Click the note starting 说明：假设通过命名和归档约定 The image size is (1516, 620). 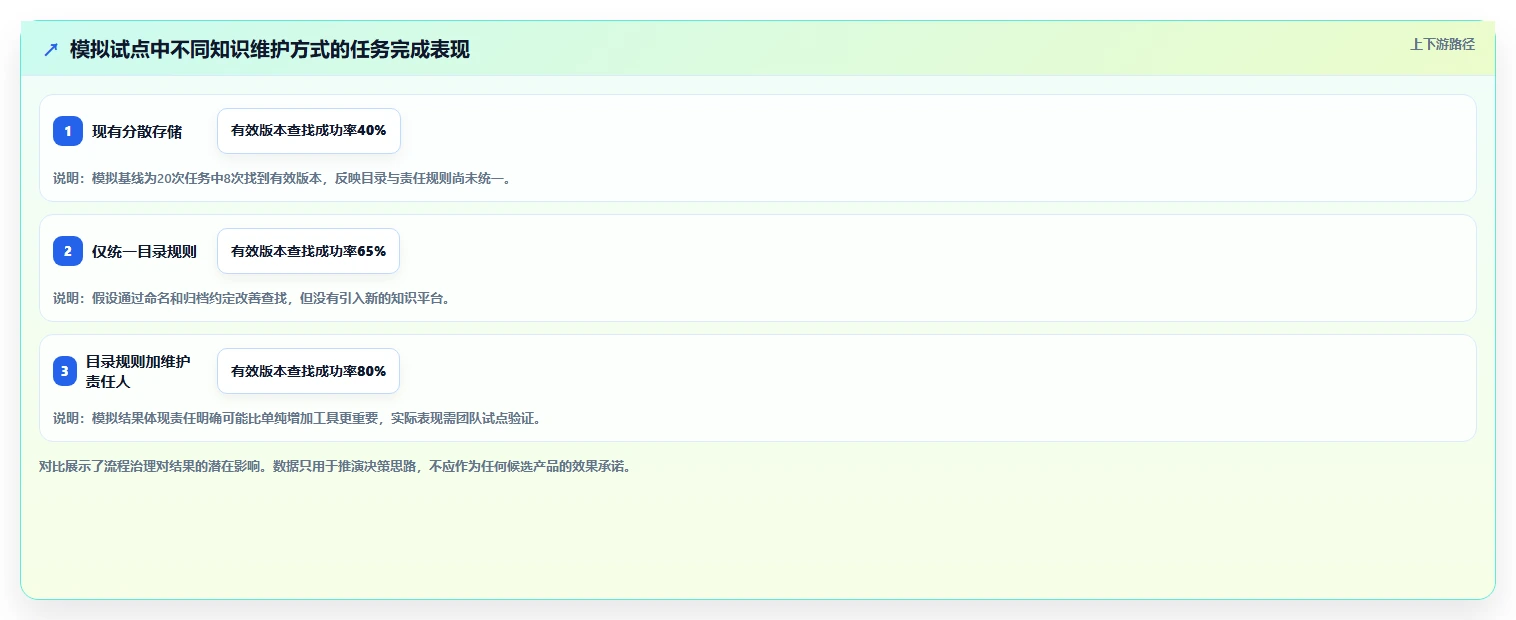[x=252, y=298]
